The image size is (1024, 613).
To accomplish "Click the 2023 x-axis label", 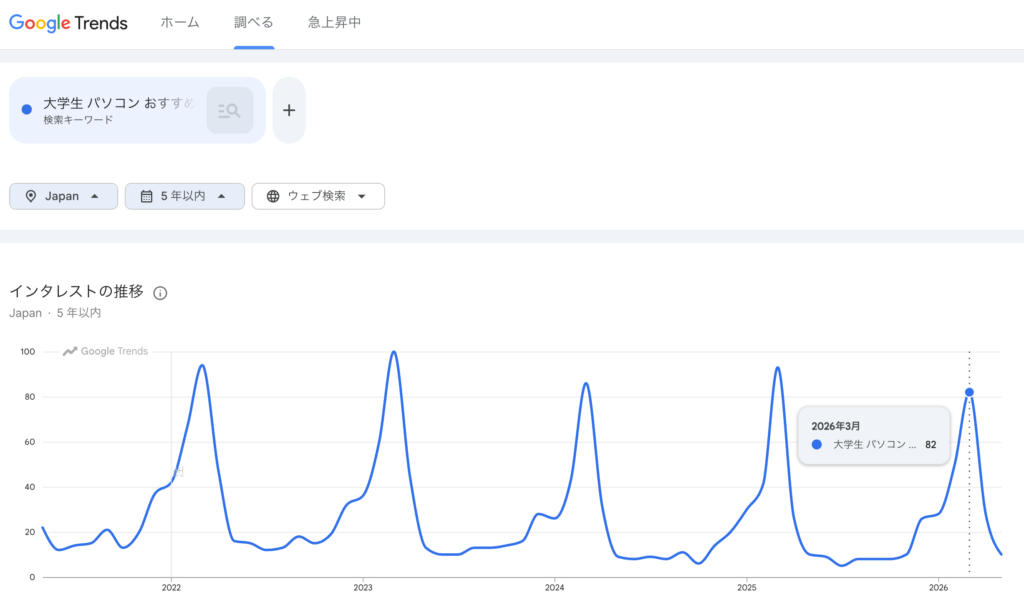I will 363,588.
